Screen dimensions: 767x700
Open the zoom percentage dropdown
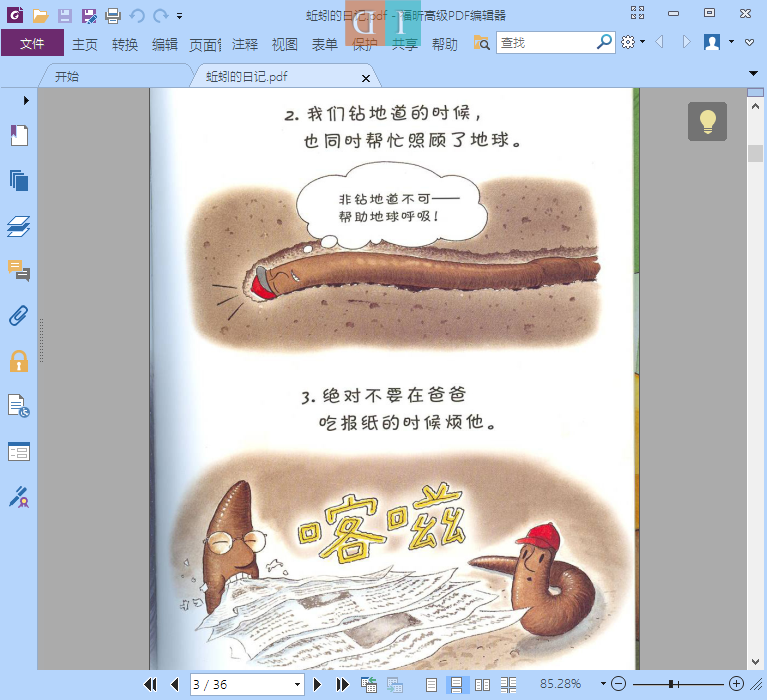pyautogui.click(x=603, y=684)
